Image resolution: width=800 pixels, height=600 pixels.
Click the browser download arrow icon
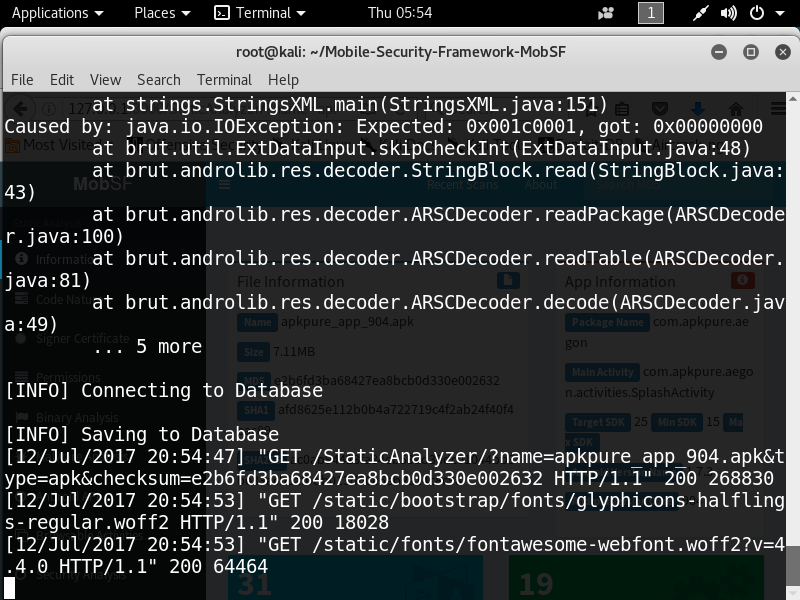tap(697, 109)
